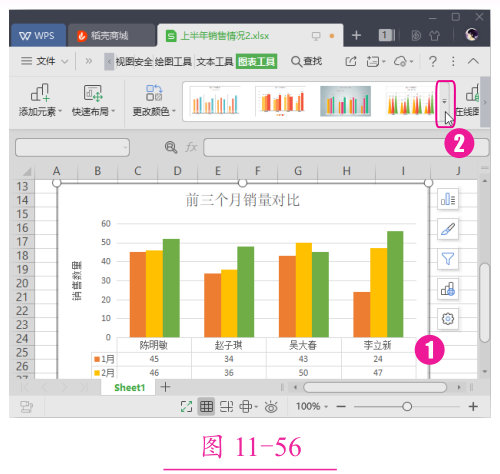
Task: Click the fx insert function icon
Action: pos(191,147)
